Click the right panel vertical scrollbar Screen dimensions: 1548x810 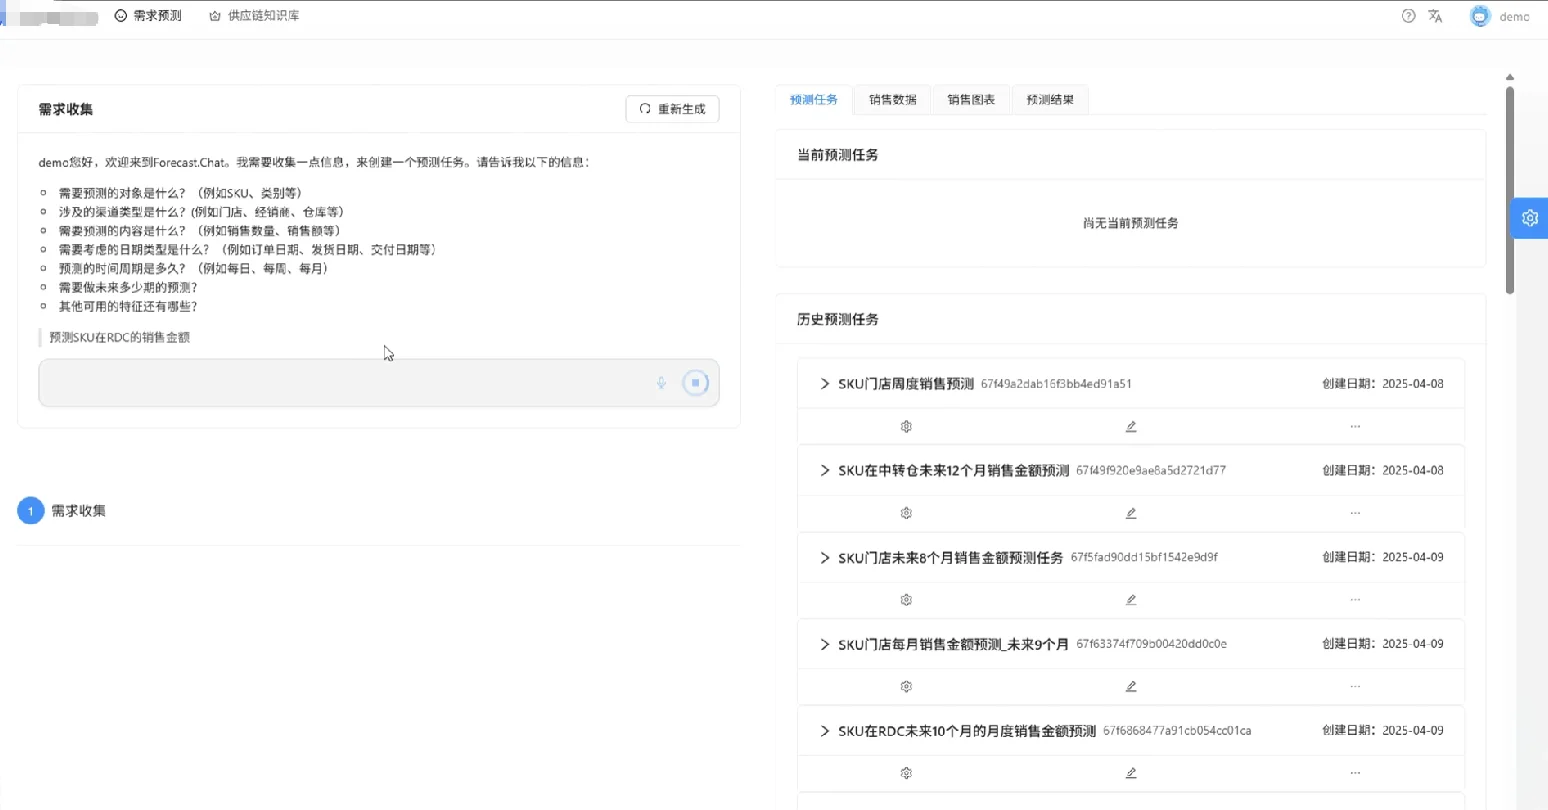[x=1509, y=200]
